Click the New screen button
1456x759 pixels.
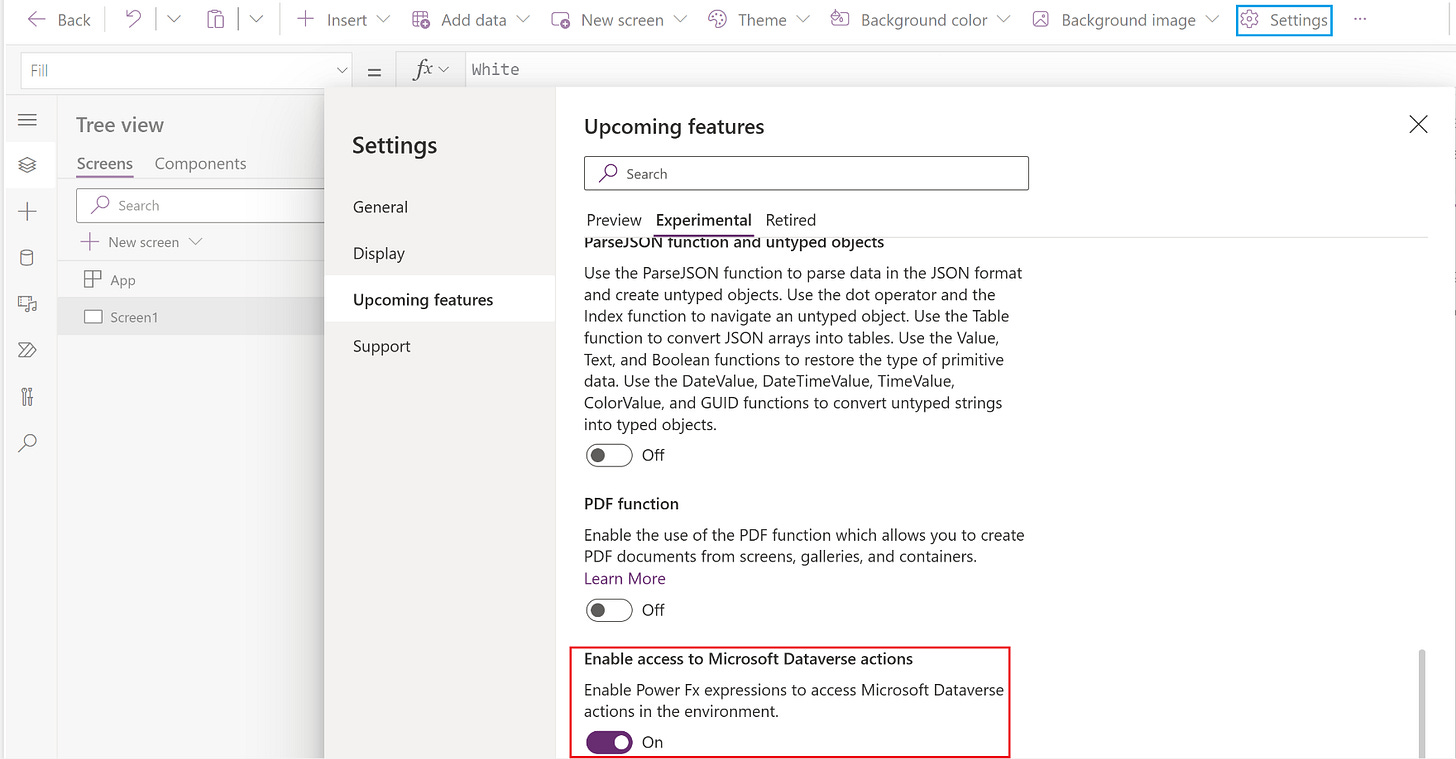pyautogui.click(x=619, y=20)
